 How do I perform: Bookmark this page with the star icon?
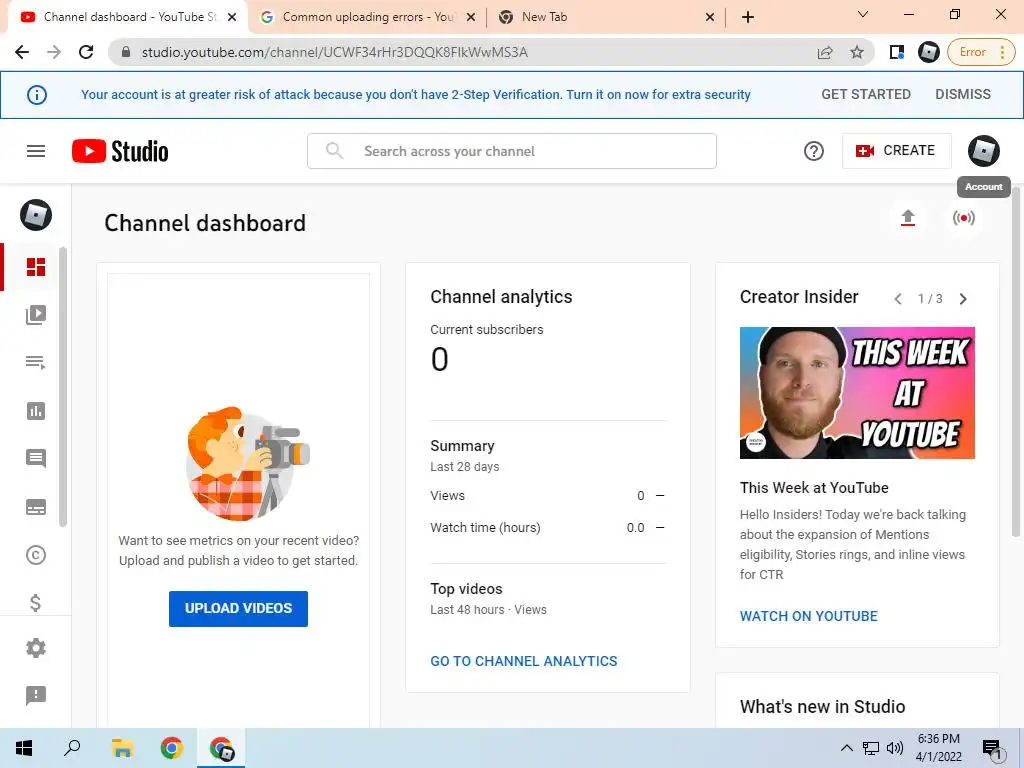[x=857, y=52]
